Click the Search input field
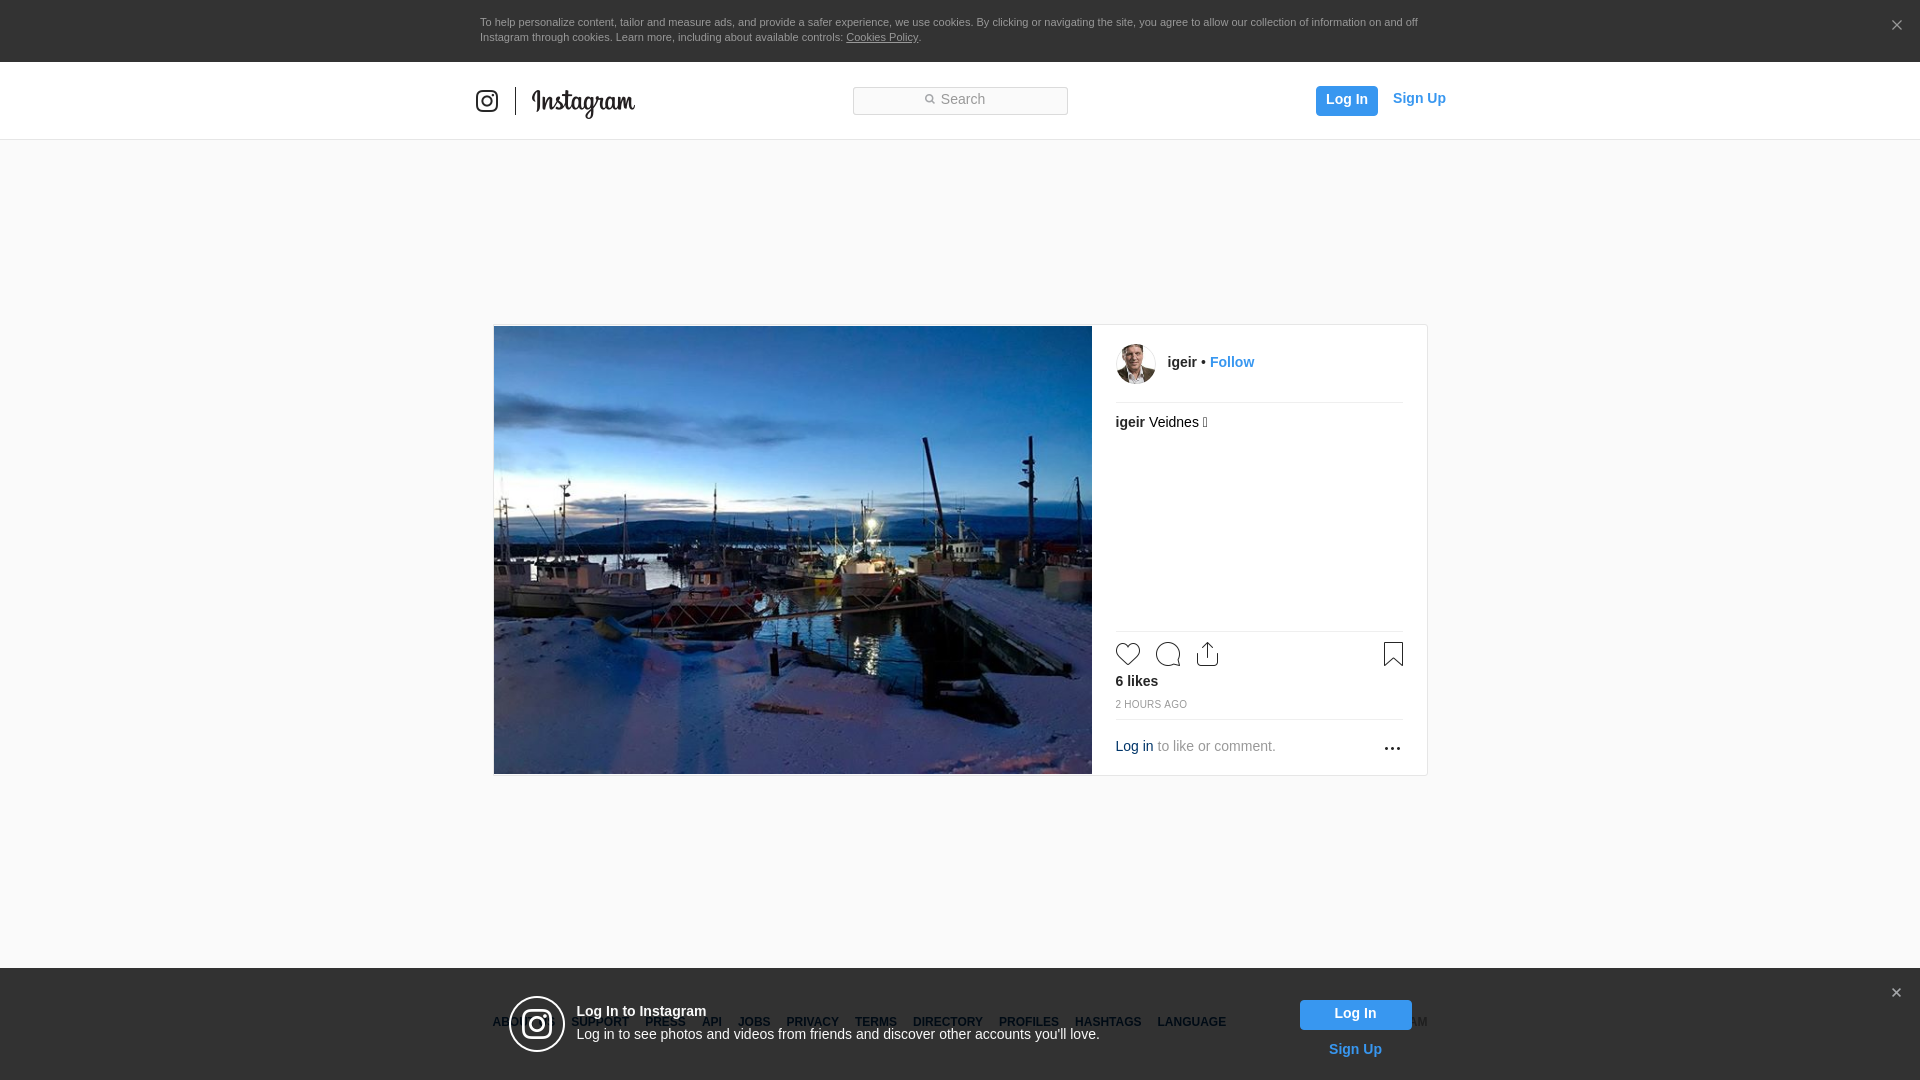Viewport: 1920px width, 1080px height. [x=960, y=100]
